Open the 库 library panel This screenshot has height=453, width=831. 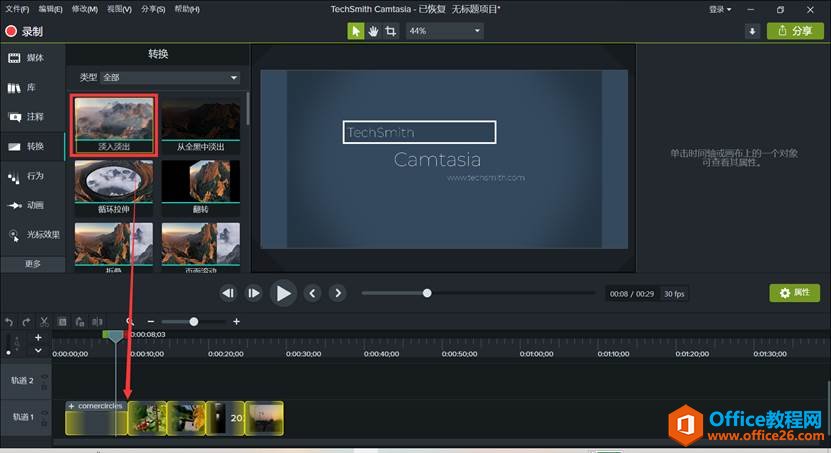tap(32, 87)
